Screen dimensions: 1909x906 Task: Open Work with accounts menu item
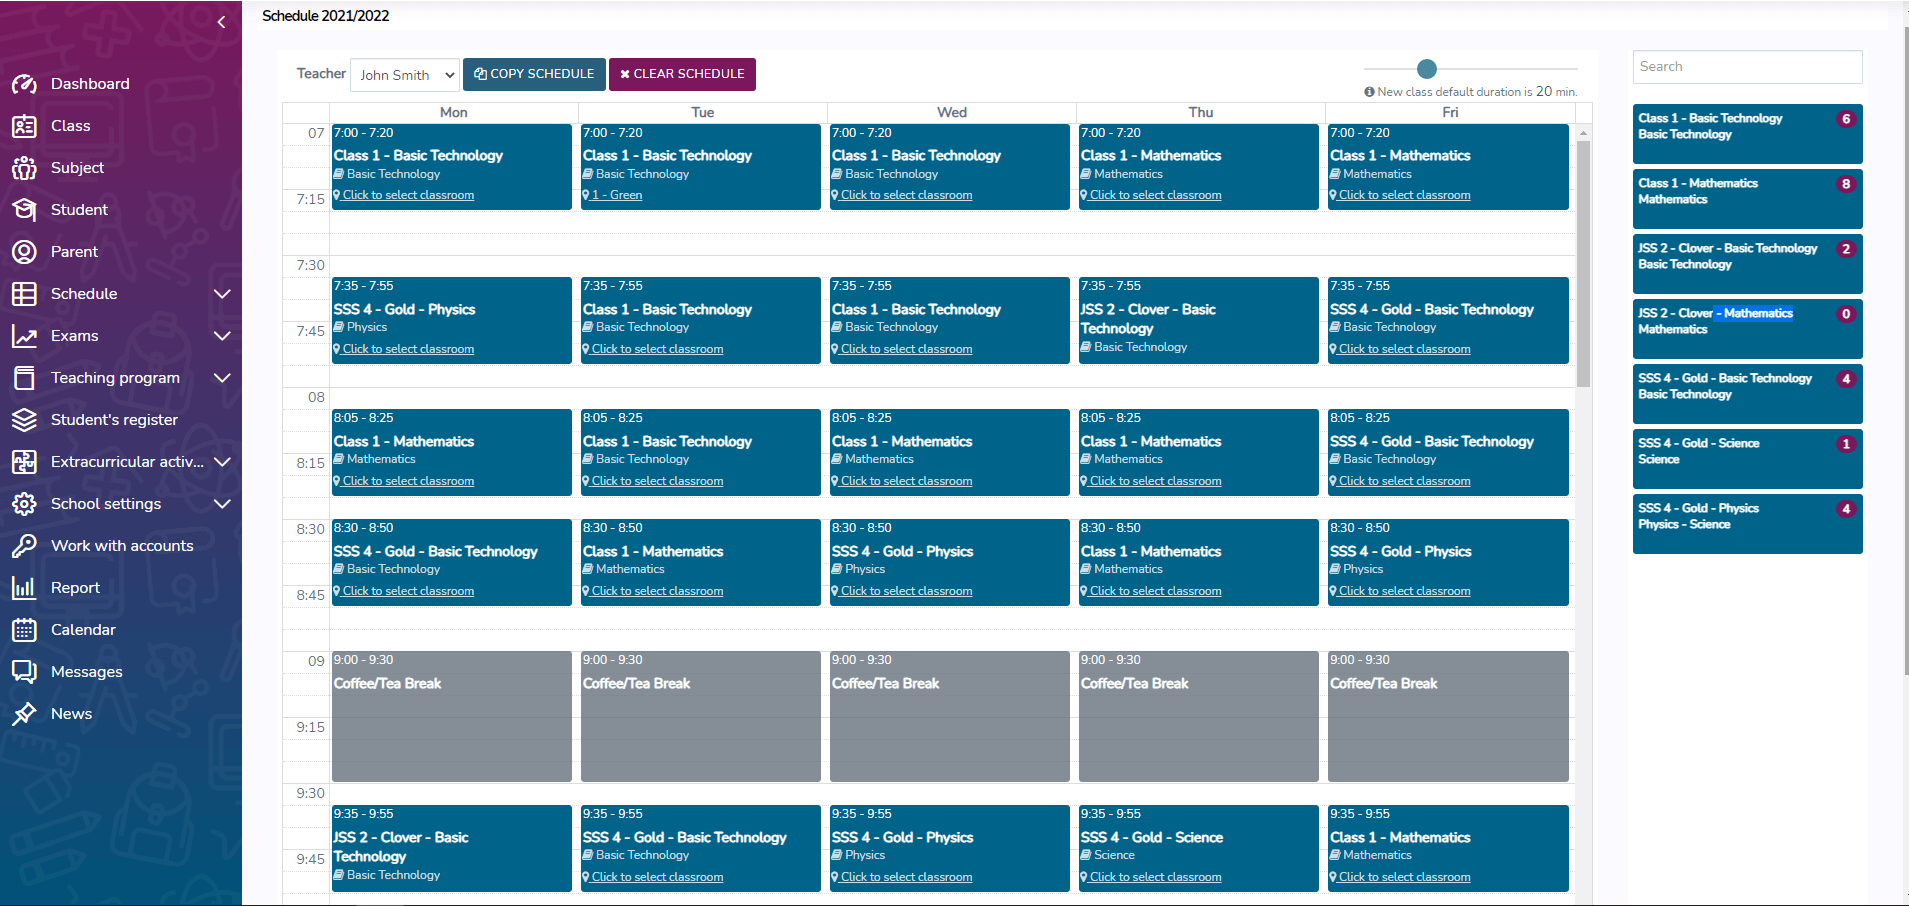(122, 546)
